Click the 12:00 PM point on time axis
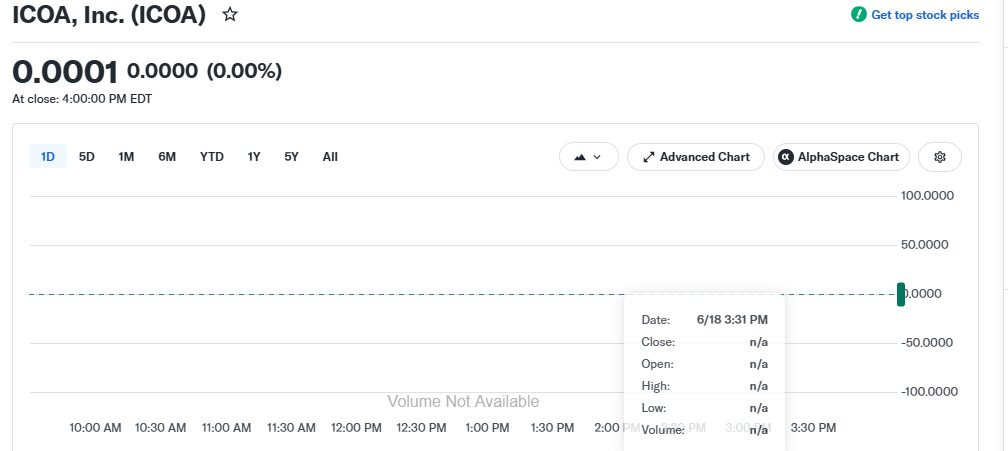 (356, 428)
